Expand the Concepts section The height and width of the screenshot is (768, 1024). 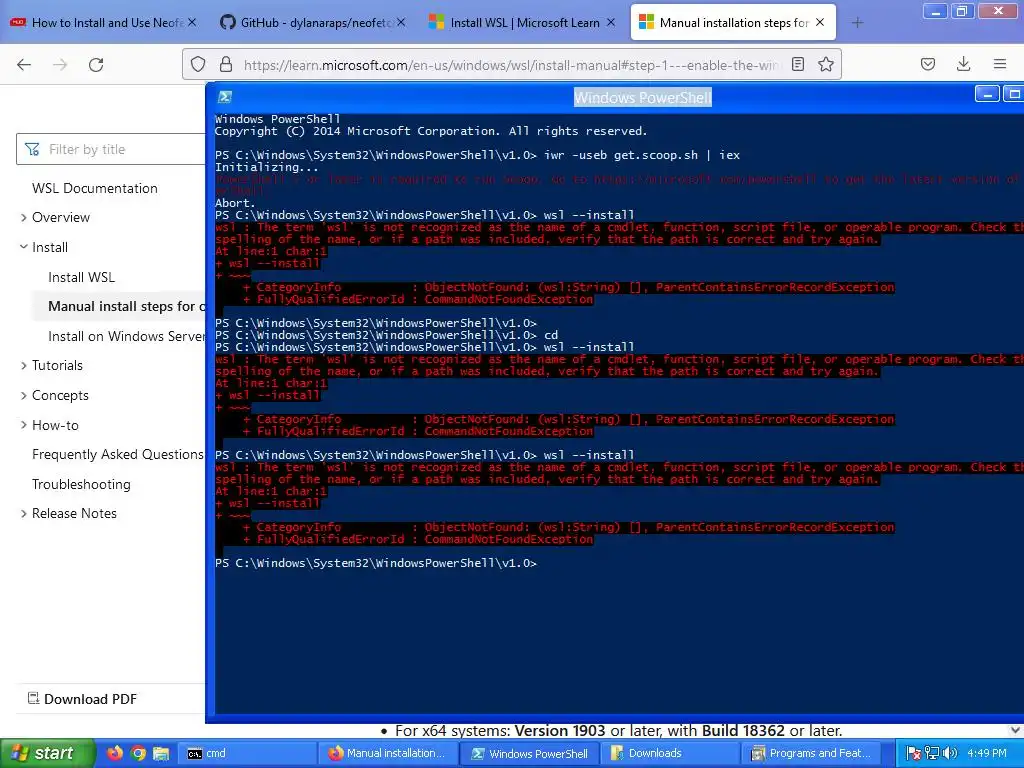[x=24, y=395]
